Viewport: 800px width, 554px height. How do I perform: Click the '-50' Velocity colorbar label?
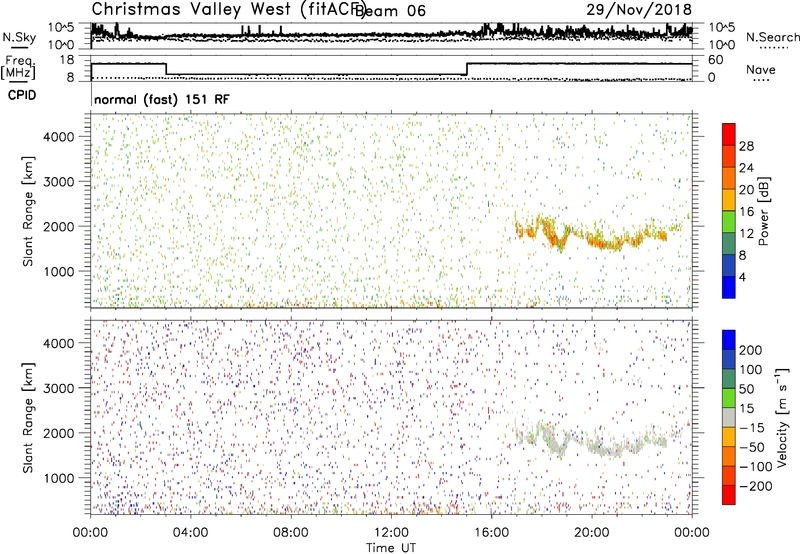tap(752, 447)
